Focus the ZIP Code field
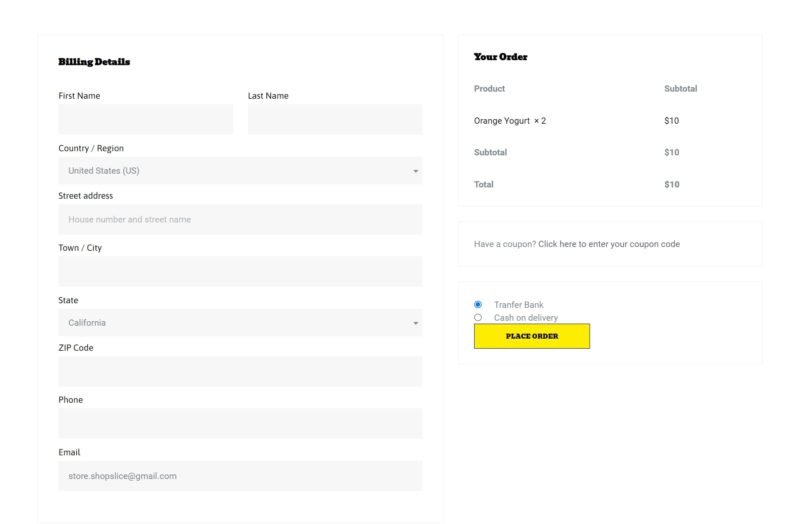Screen dimensions: 800x524 [240, 371]
